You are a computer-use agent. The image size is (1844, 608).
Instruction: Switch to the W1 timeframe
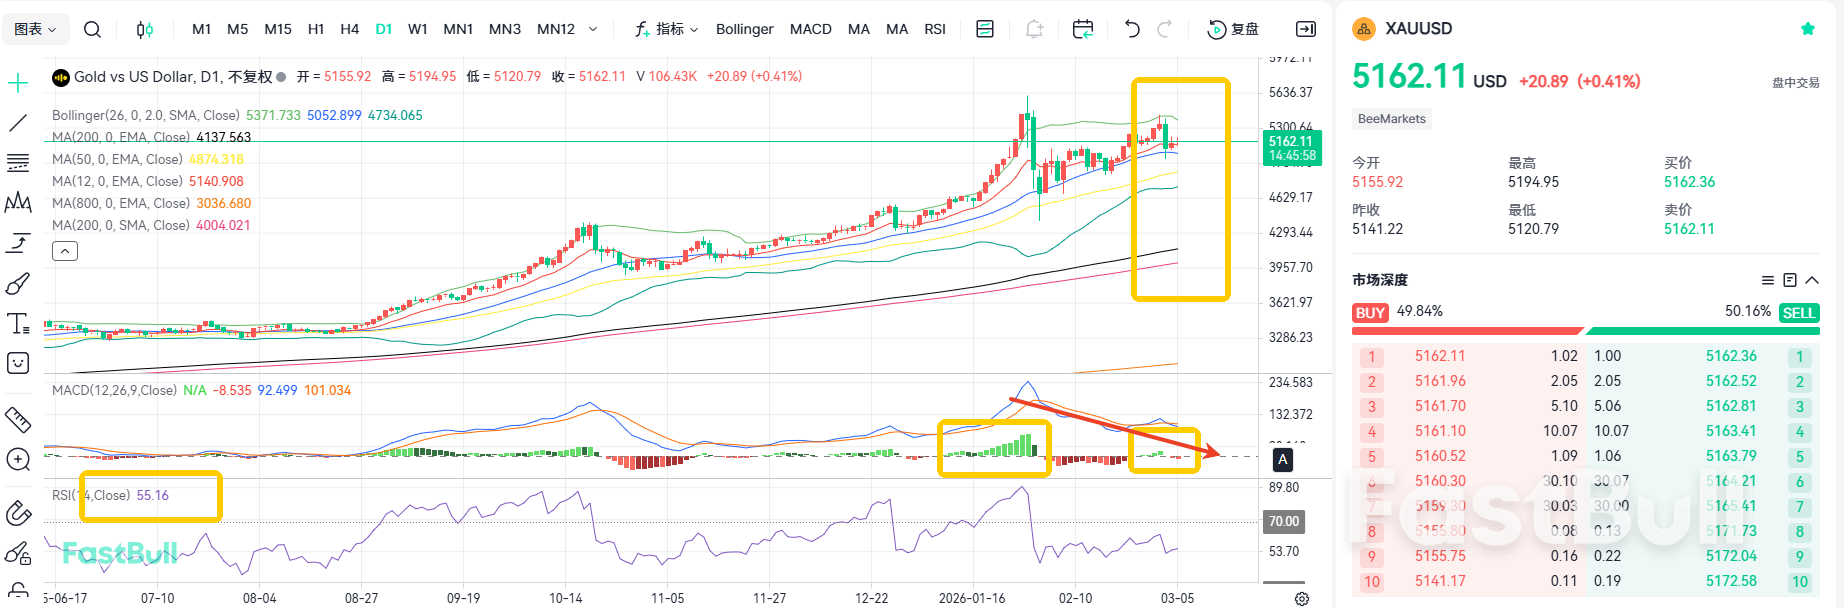pos(418,29)
